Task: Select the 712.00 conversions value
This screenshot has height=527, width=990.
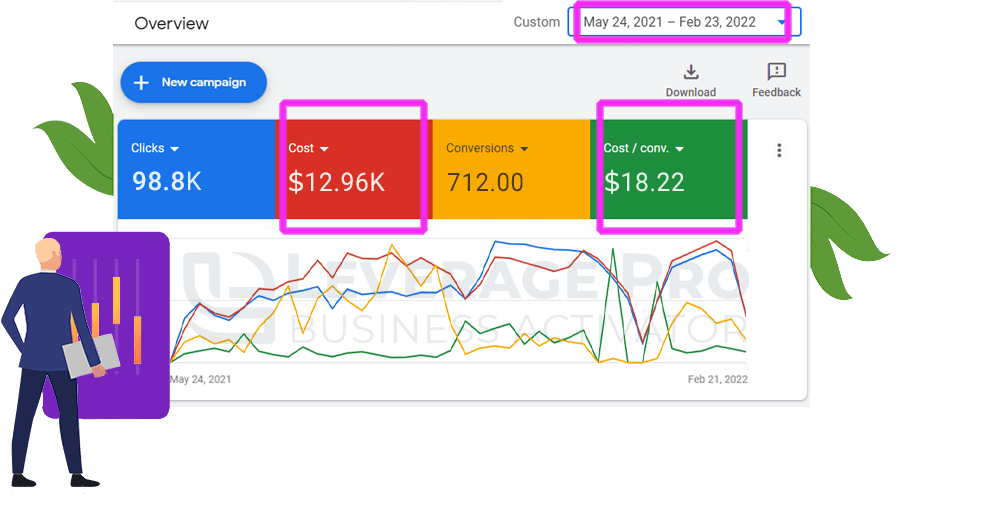Action: [x=485, y=182]
